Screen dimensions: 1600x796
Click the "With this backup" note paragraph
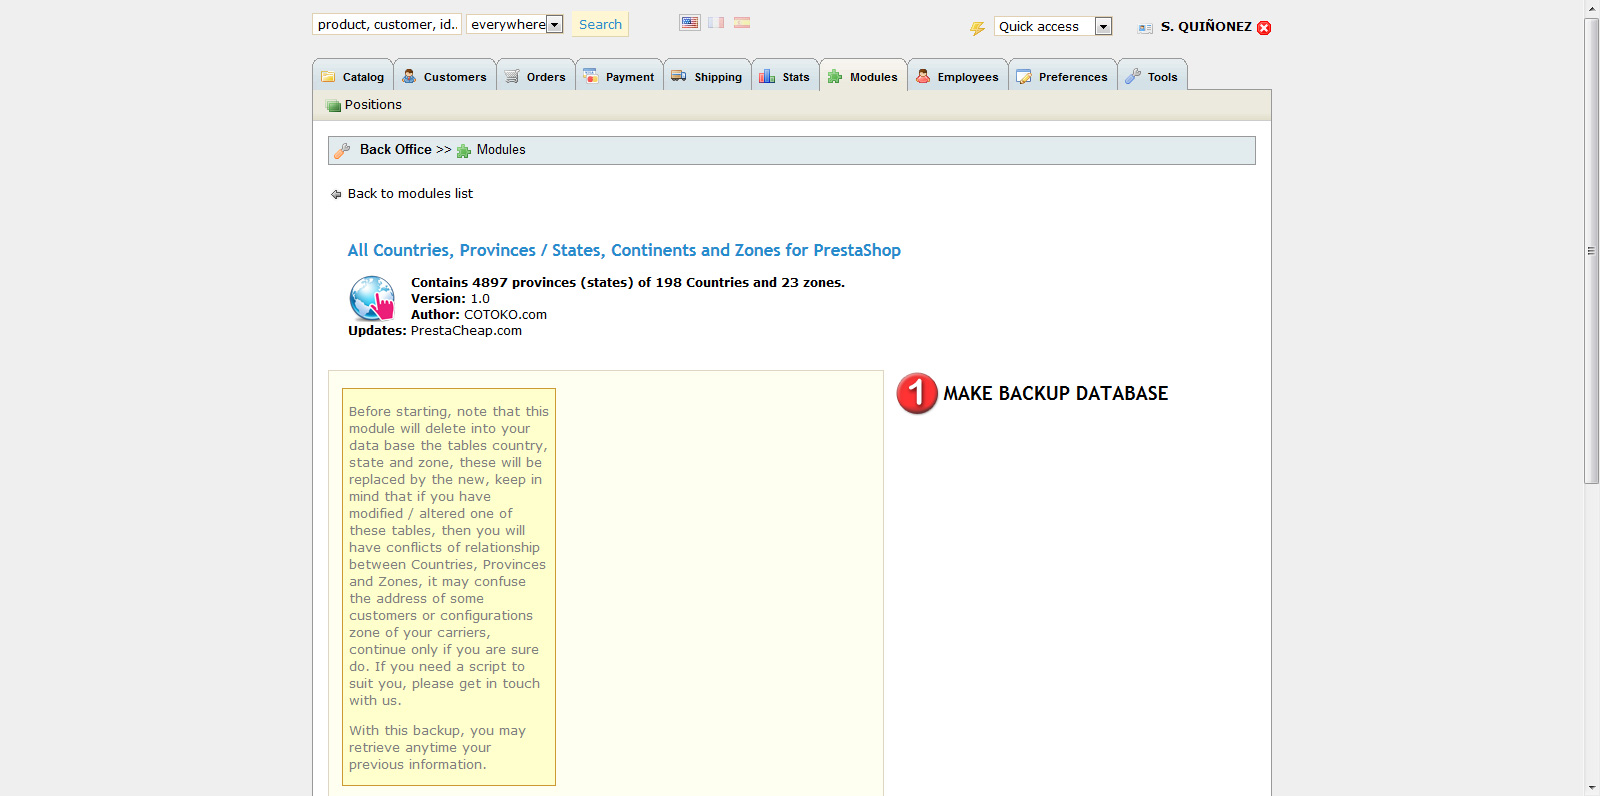(437, 748)
